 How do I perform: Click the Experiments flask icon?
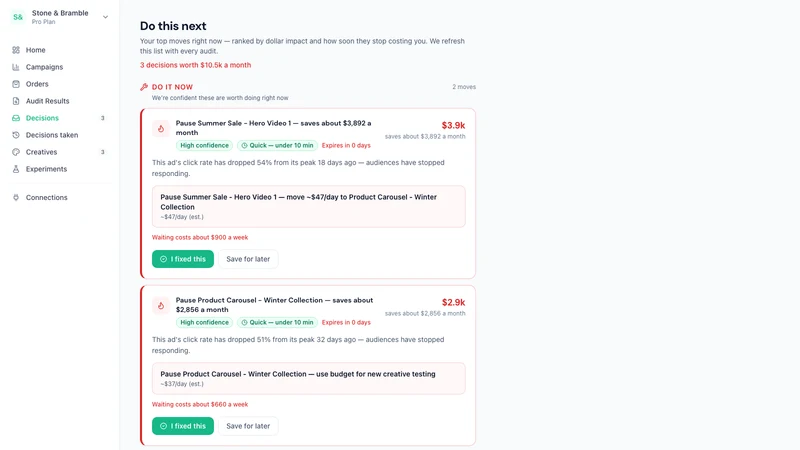[x=16, y=169]
